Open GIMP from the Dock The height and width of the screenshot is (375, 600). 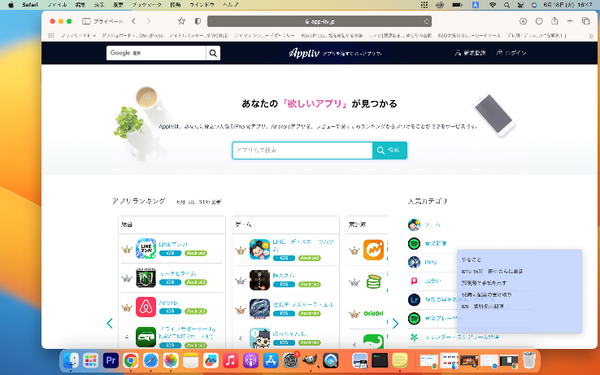point(310,360)
